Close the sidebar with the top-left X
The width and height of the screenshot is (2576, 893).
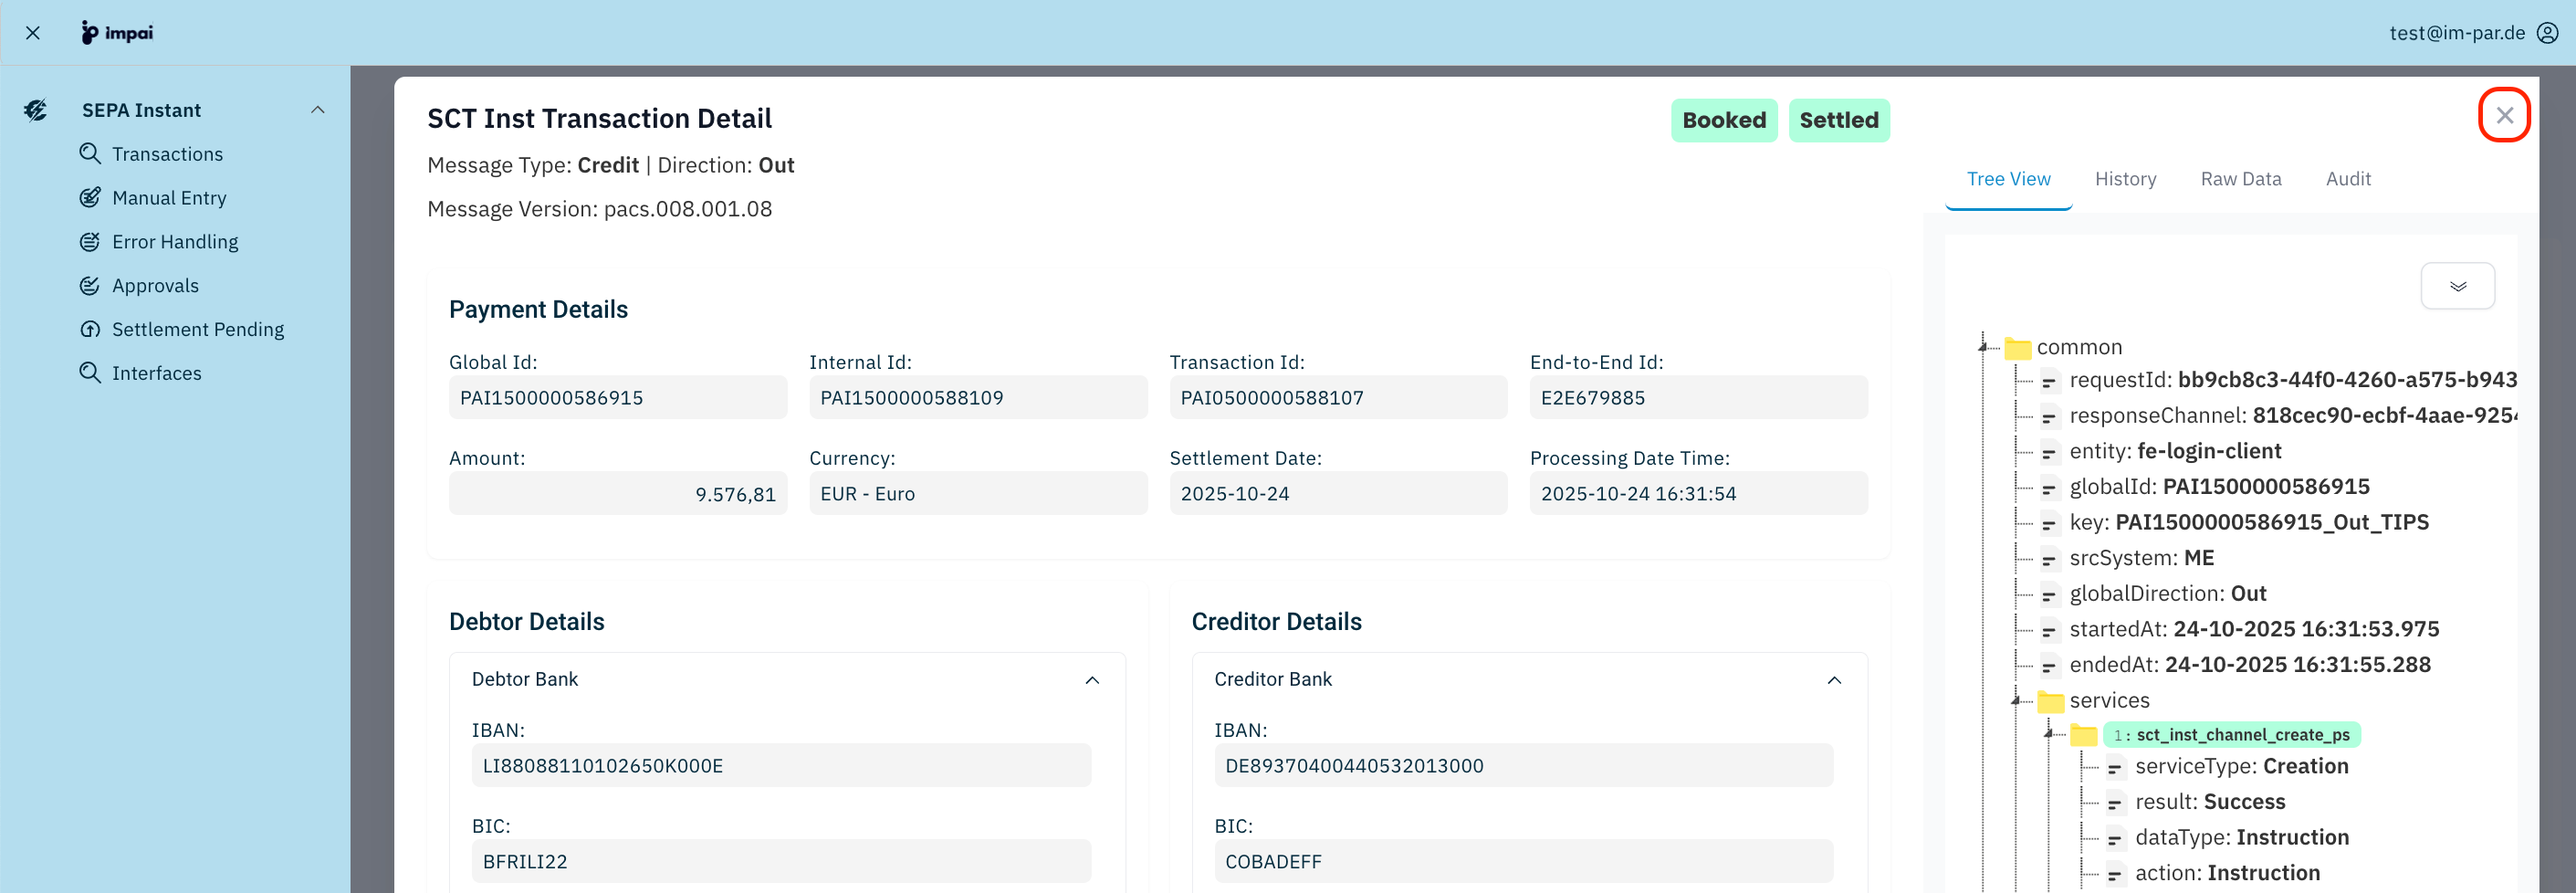33,33
